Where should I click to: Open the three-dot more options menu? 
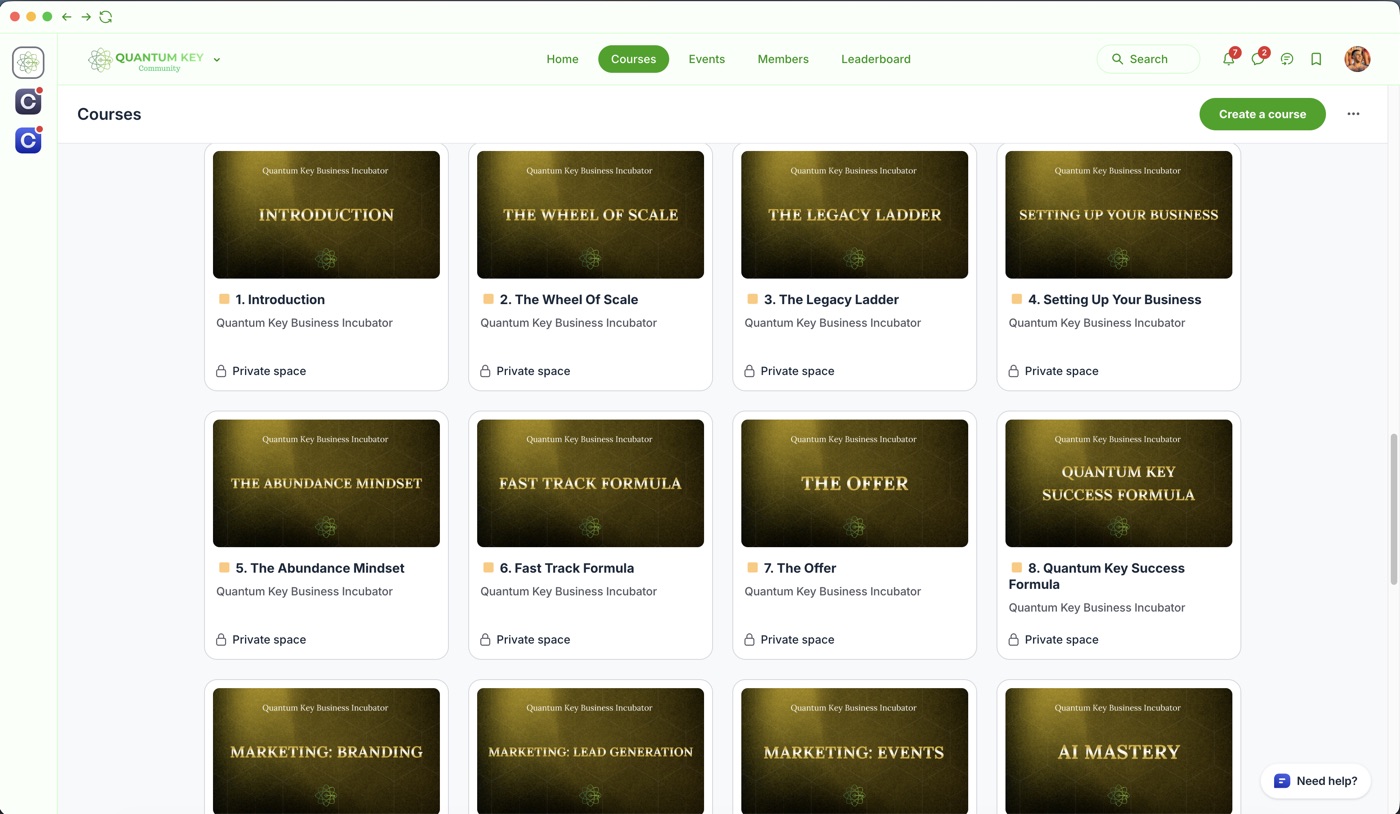(1353, 114)
